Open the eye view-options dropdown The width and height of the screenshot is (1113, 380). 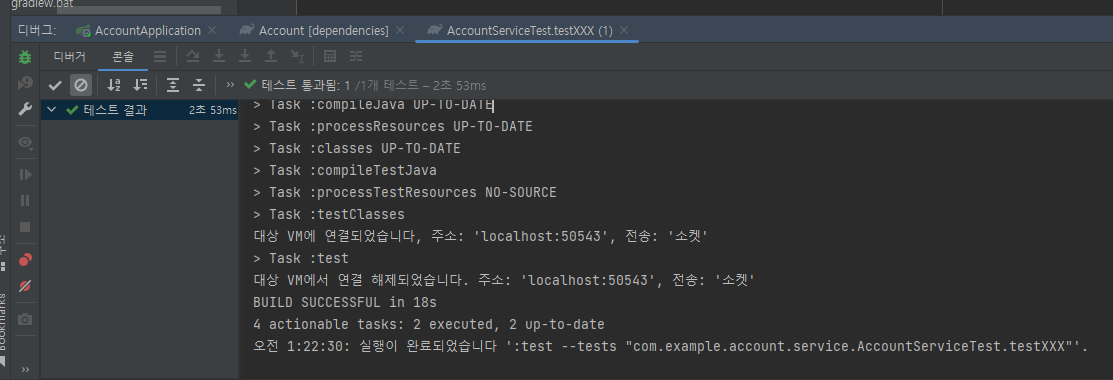pos(26,143)
